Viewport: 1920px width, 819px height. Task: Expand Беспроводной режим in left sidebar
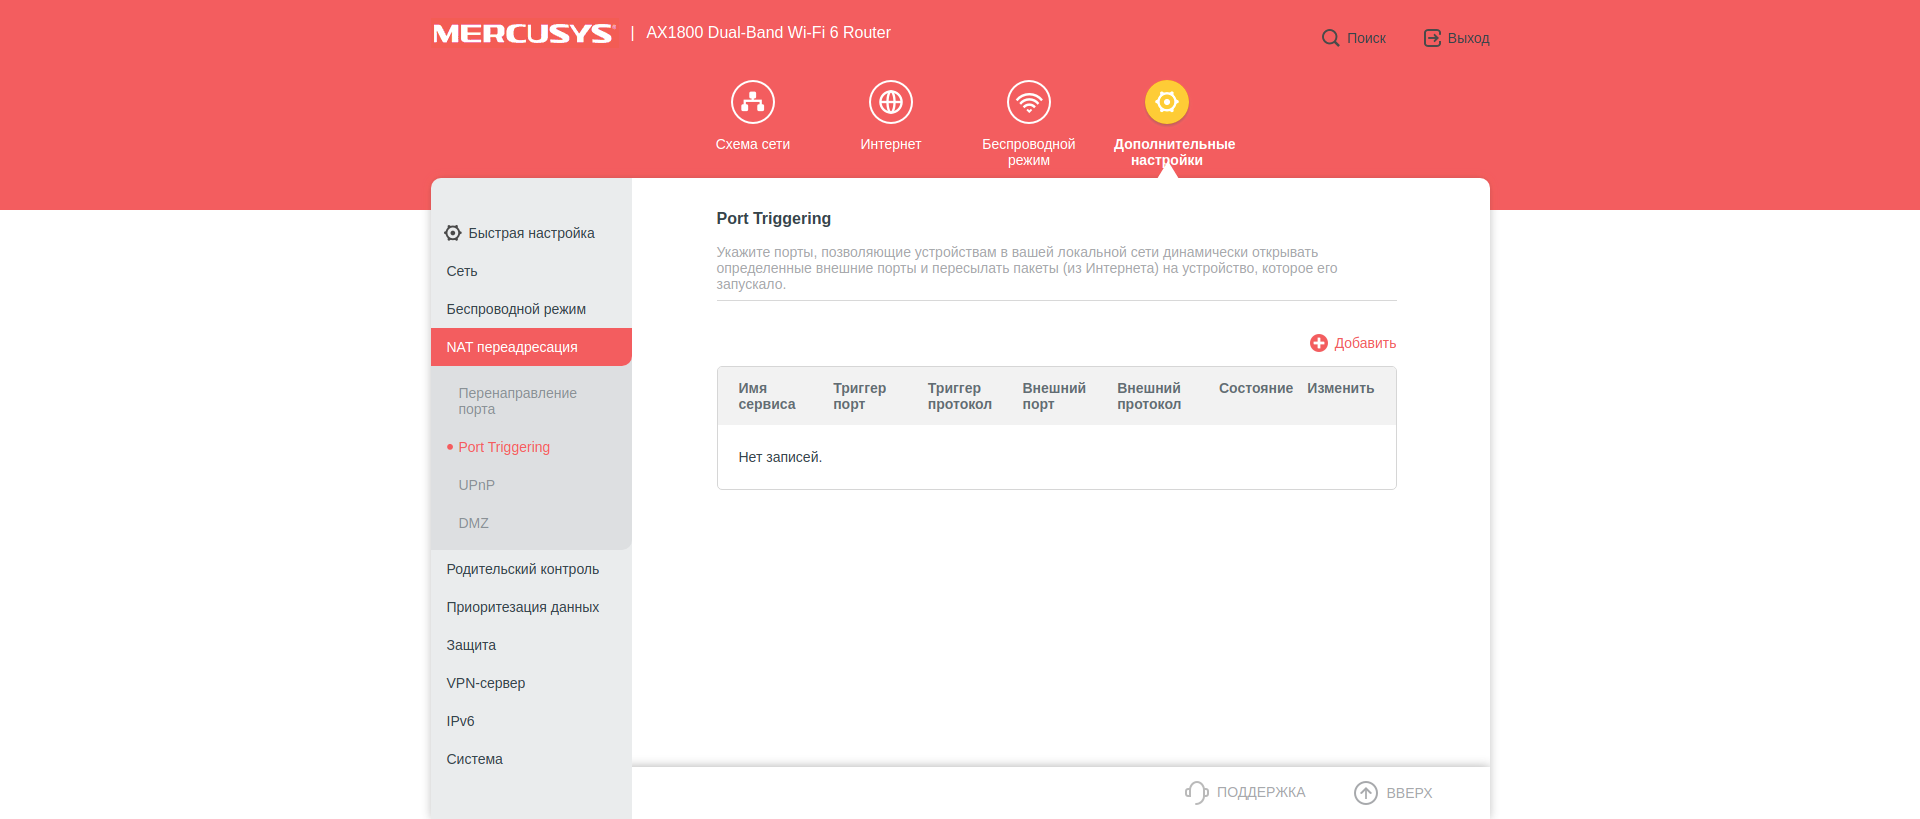click(x=516, y=309)
